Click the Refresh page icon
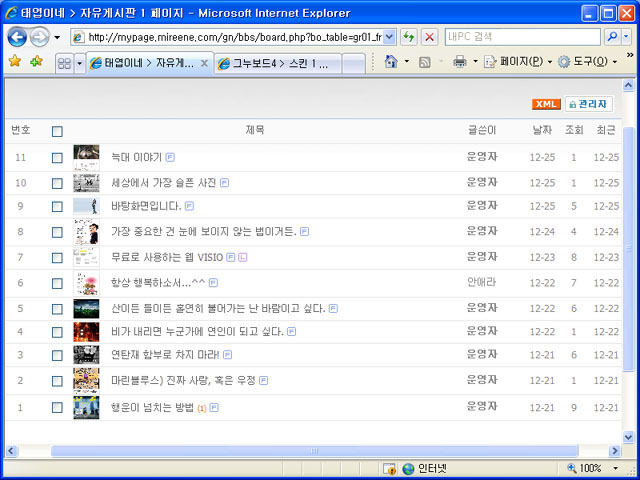The height and width of the screenshot is (480, 640). (x=409, y=37)
